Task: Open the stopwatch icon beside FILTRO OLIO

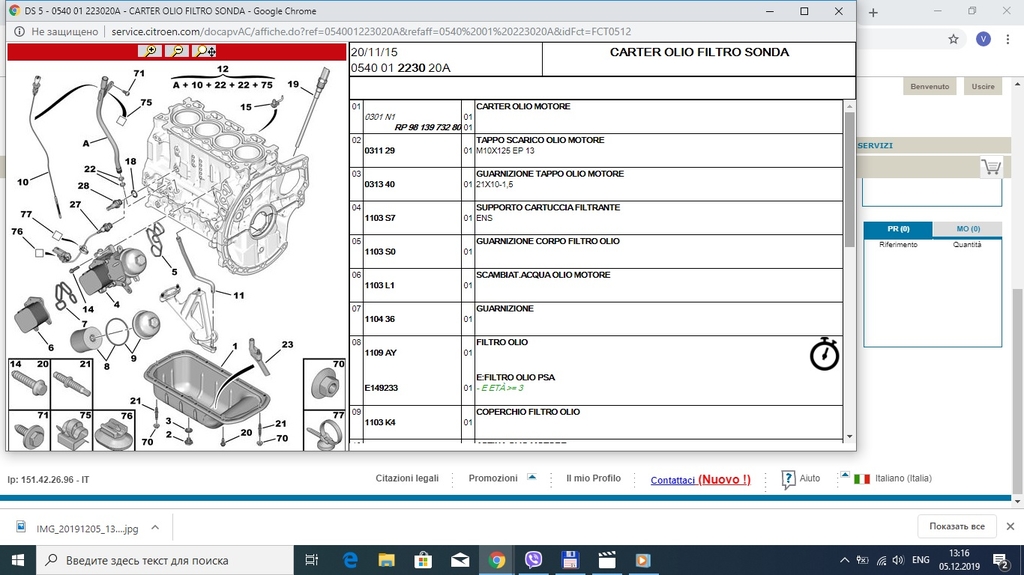Action: pyautogui.click(x=824, y=354)
